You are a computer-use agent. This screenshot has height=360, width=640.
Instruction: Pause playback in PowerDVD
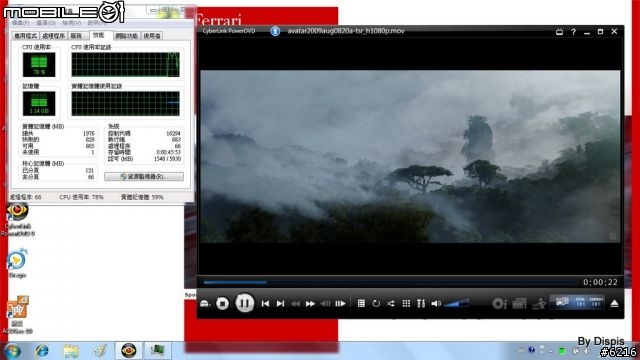244,303
